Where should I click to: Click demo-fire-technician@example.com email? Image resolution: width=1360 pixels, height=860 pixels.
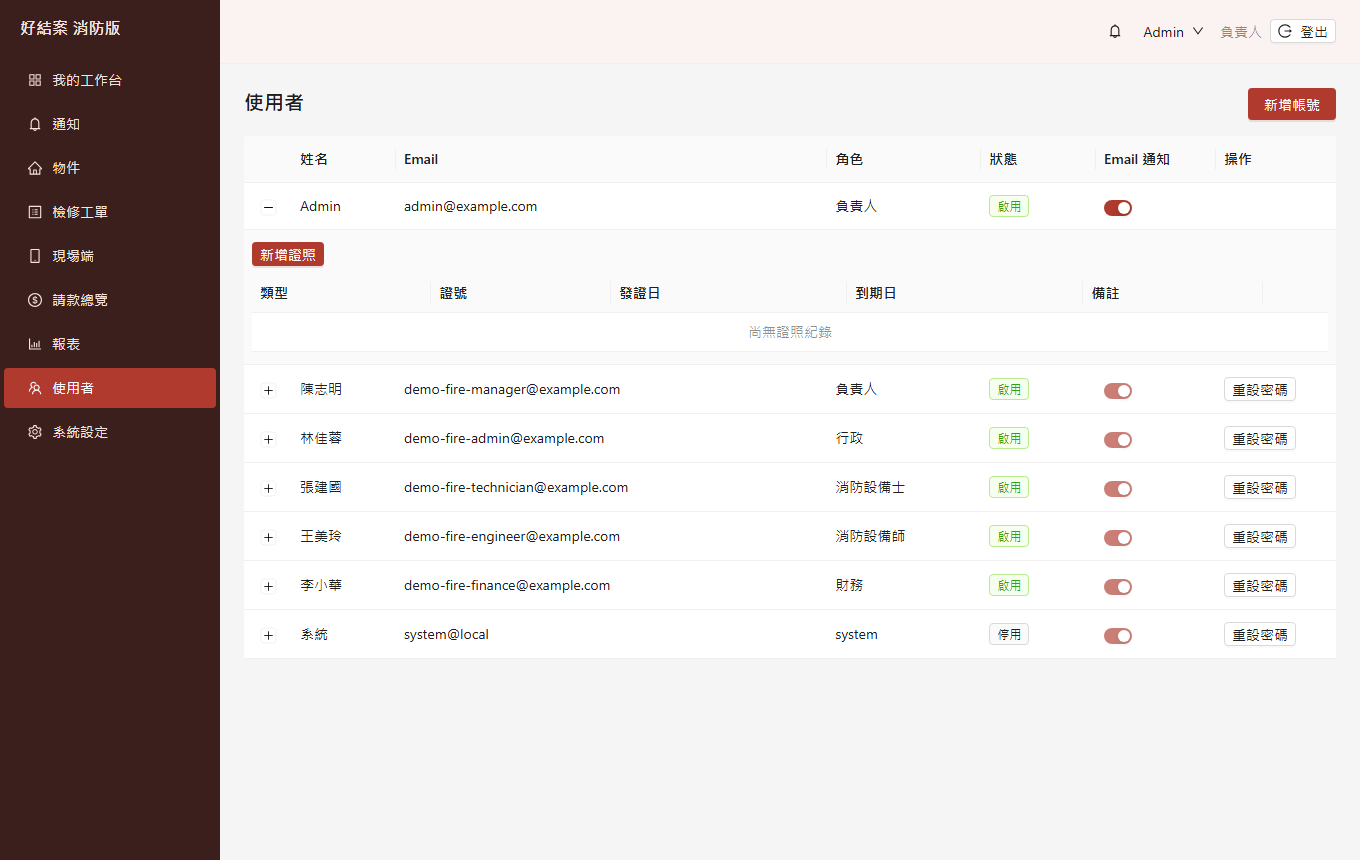(516, 487)
